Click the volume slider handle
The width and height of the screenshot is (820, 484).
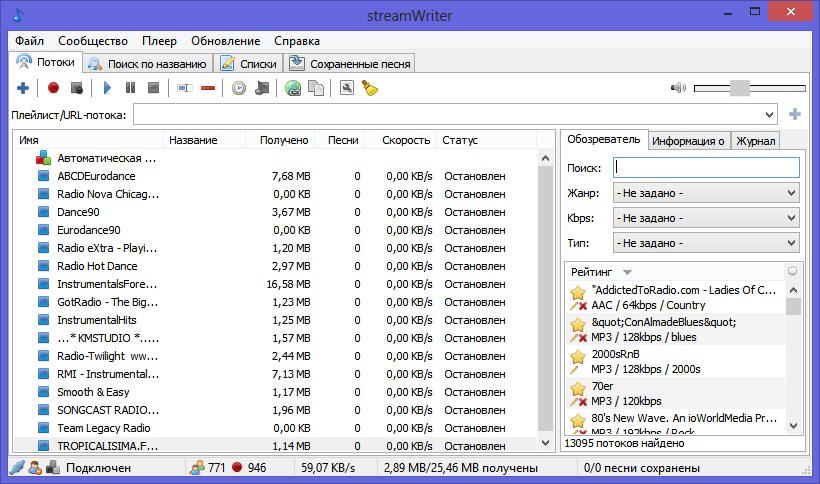pos(739,88)
